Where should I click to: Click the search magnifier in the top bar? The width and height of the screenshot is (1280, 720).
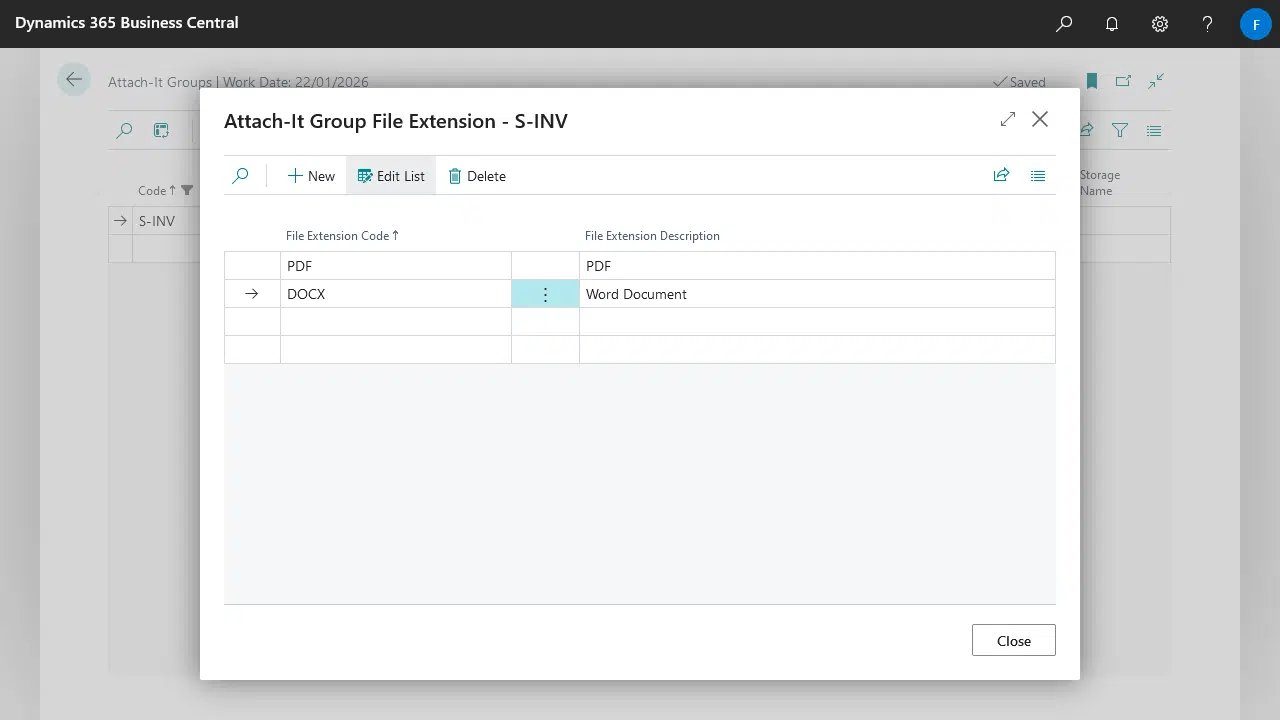tap(1064, 24)
